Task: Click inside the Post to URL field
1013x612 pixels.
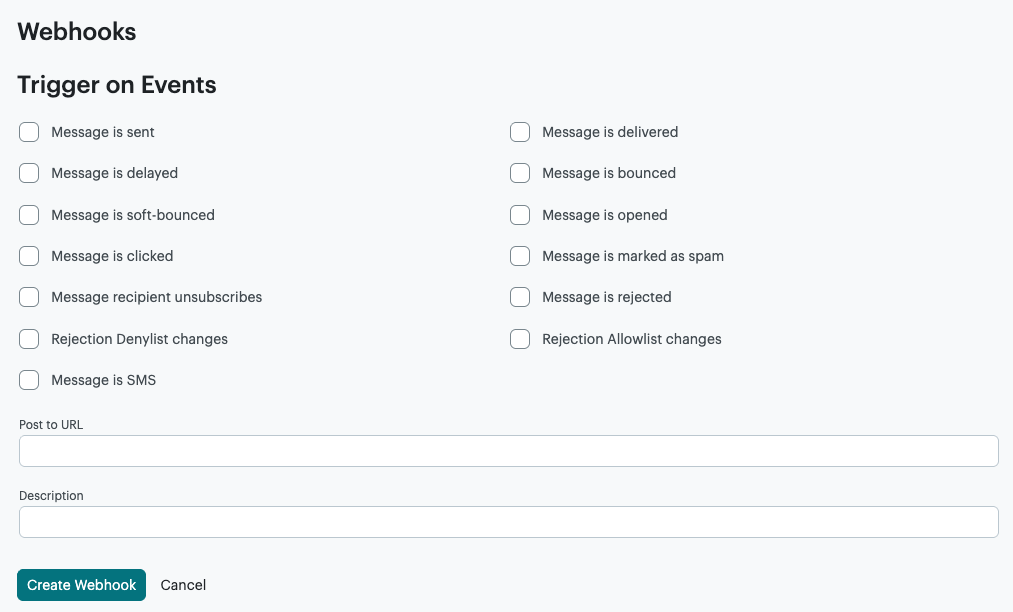Action: (508, 450)
